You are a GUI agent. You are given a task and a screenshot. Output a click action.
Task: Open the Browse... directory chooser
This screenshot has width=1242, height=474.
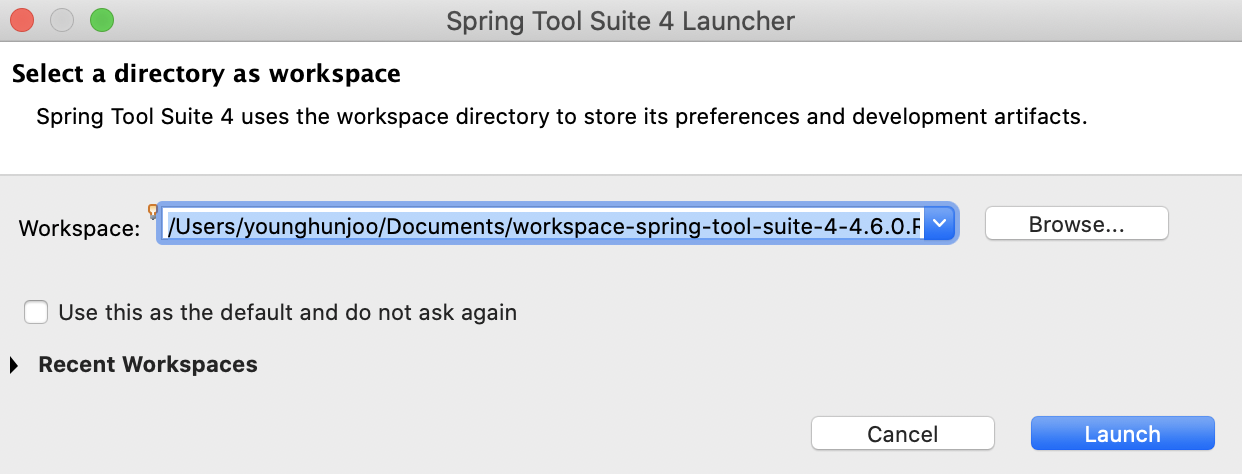[x=1076, y=224]
